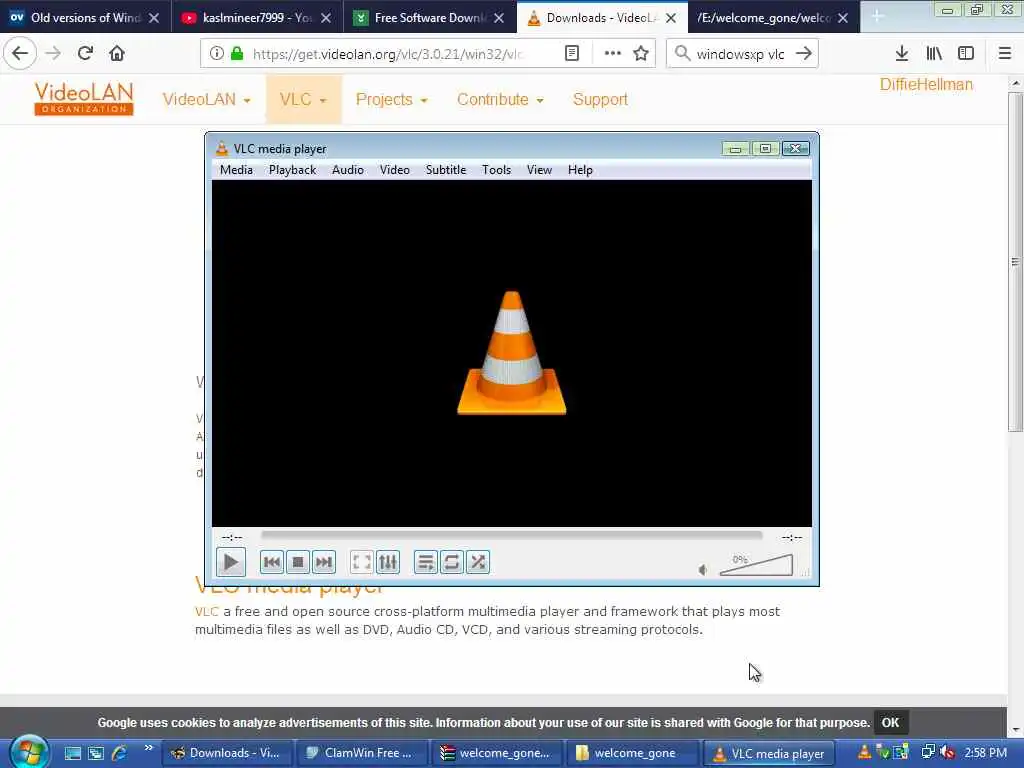Bookmark this page with star icon
Image resolution: width=1024 pixels, height=768 pixels.
pos(641,54)
